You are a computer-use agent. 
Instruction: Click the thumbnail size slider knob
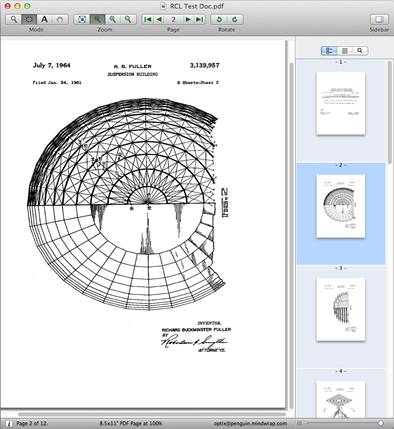pyautogui.click(x=381, y=423)
